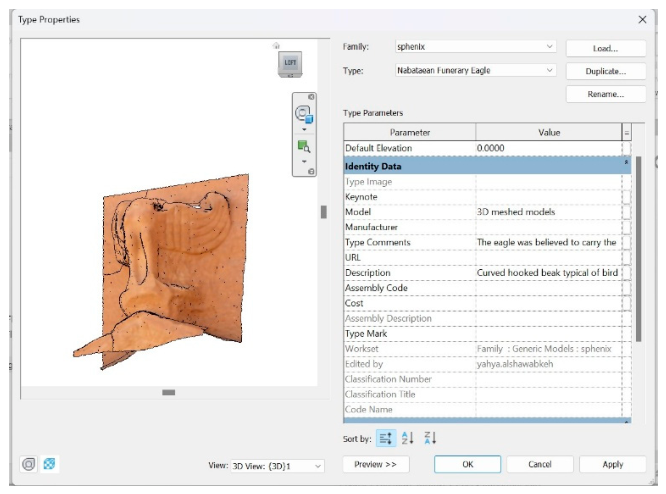Edit the Default Elevation value 0.0000

548,148
